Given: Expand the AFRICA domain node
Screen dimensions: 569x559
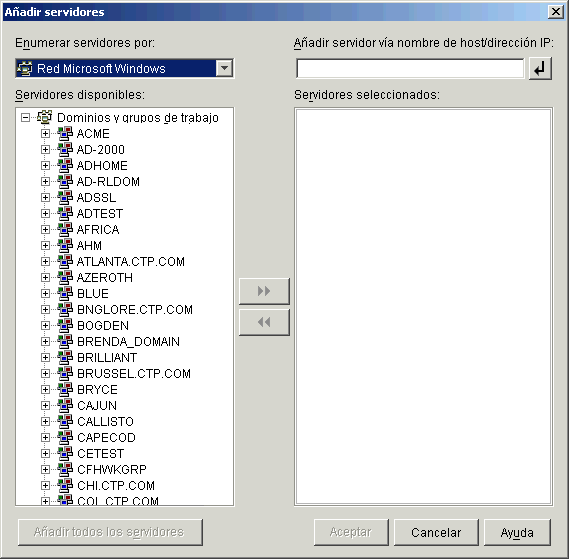Looking at the screenshot, I should tap(45, 229).
